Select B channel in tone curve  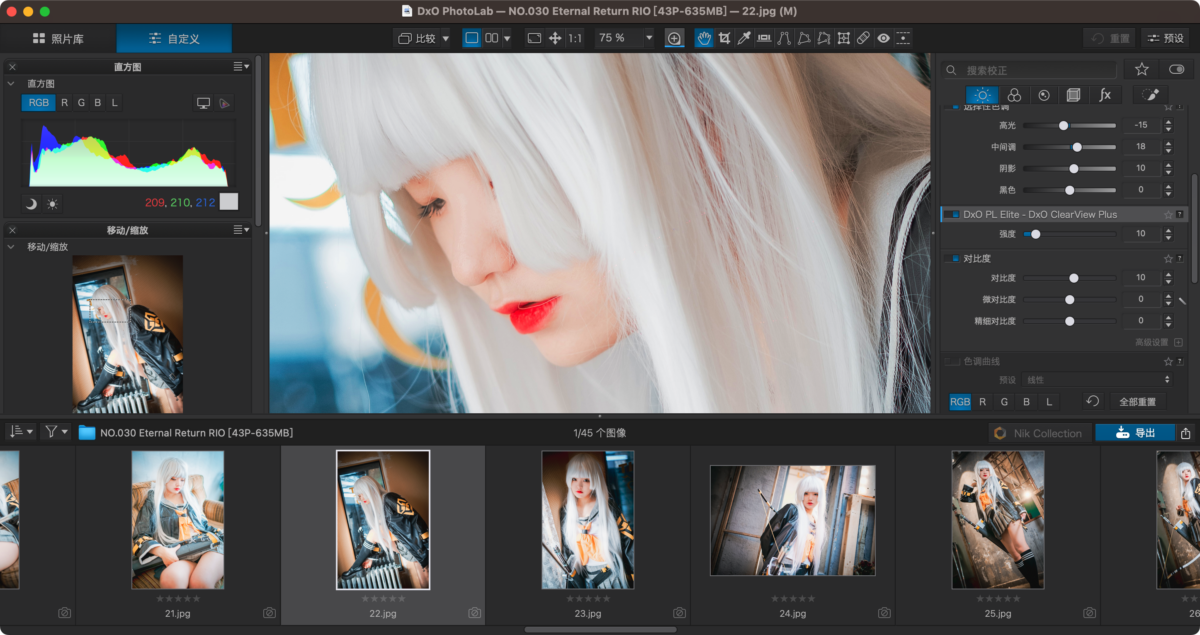click(x=1027, y=401)
